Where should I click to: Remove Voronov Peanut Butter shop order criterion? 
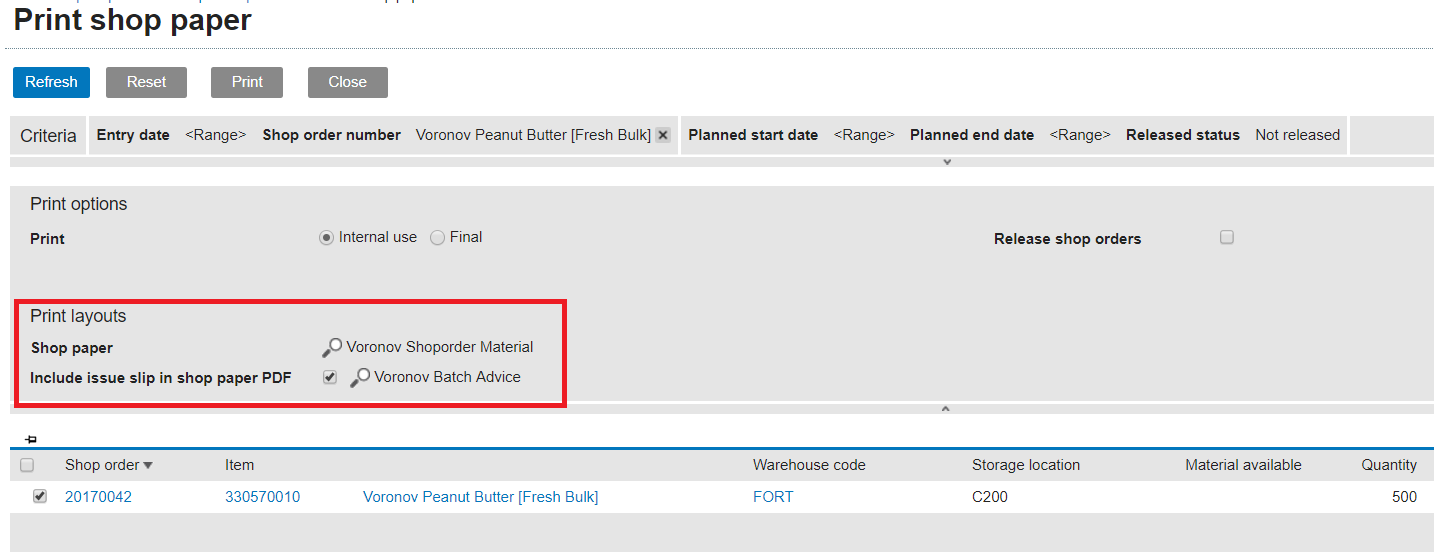tap(662, 135)
